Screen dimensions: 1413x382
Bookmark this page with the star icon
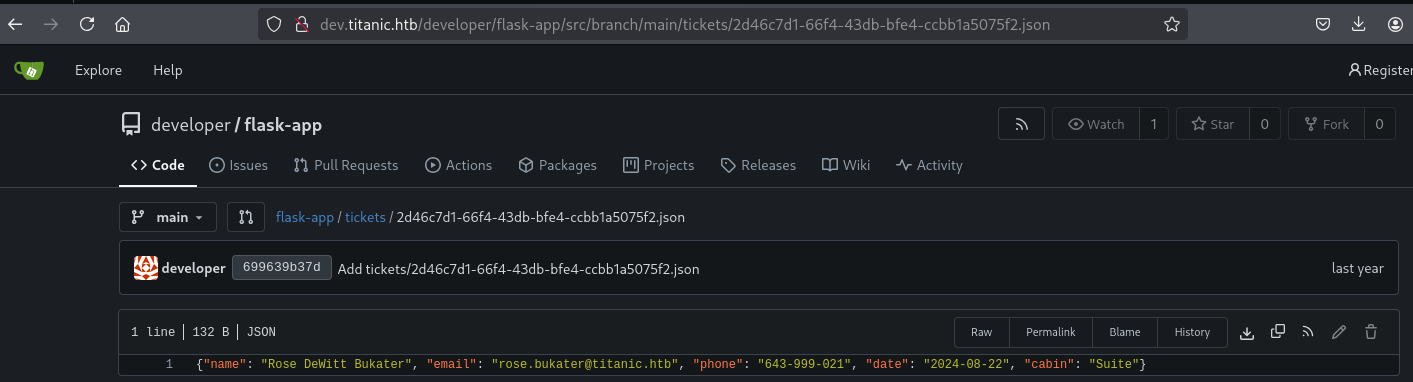click(x=1172, y=24)
